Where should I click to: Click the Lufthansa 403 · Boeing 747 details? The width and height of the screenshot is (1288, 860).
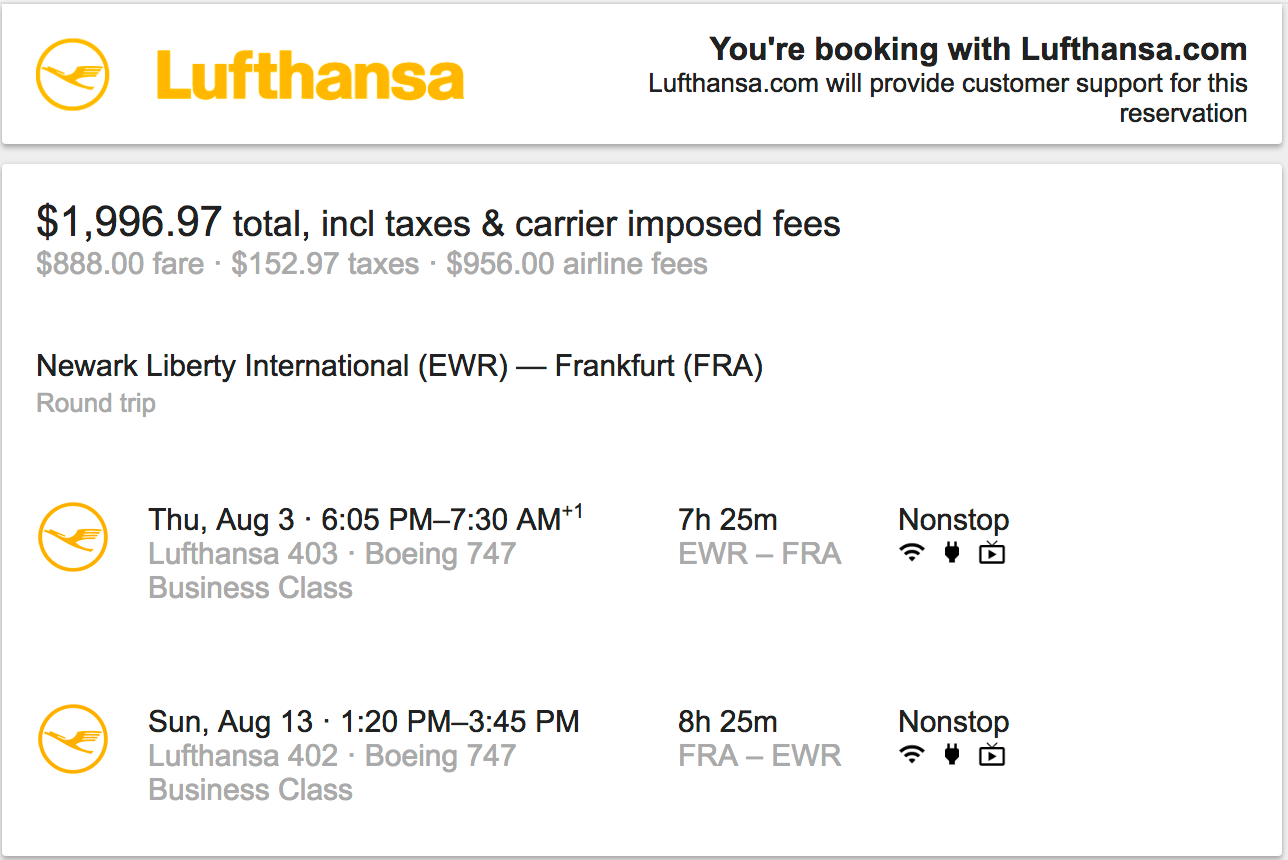[332, 554]
